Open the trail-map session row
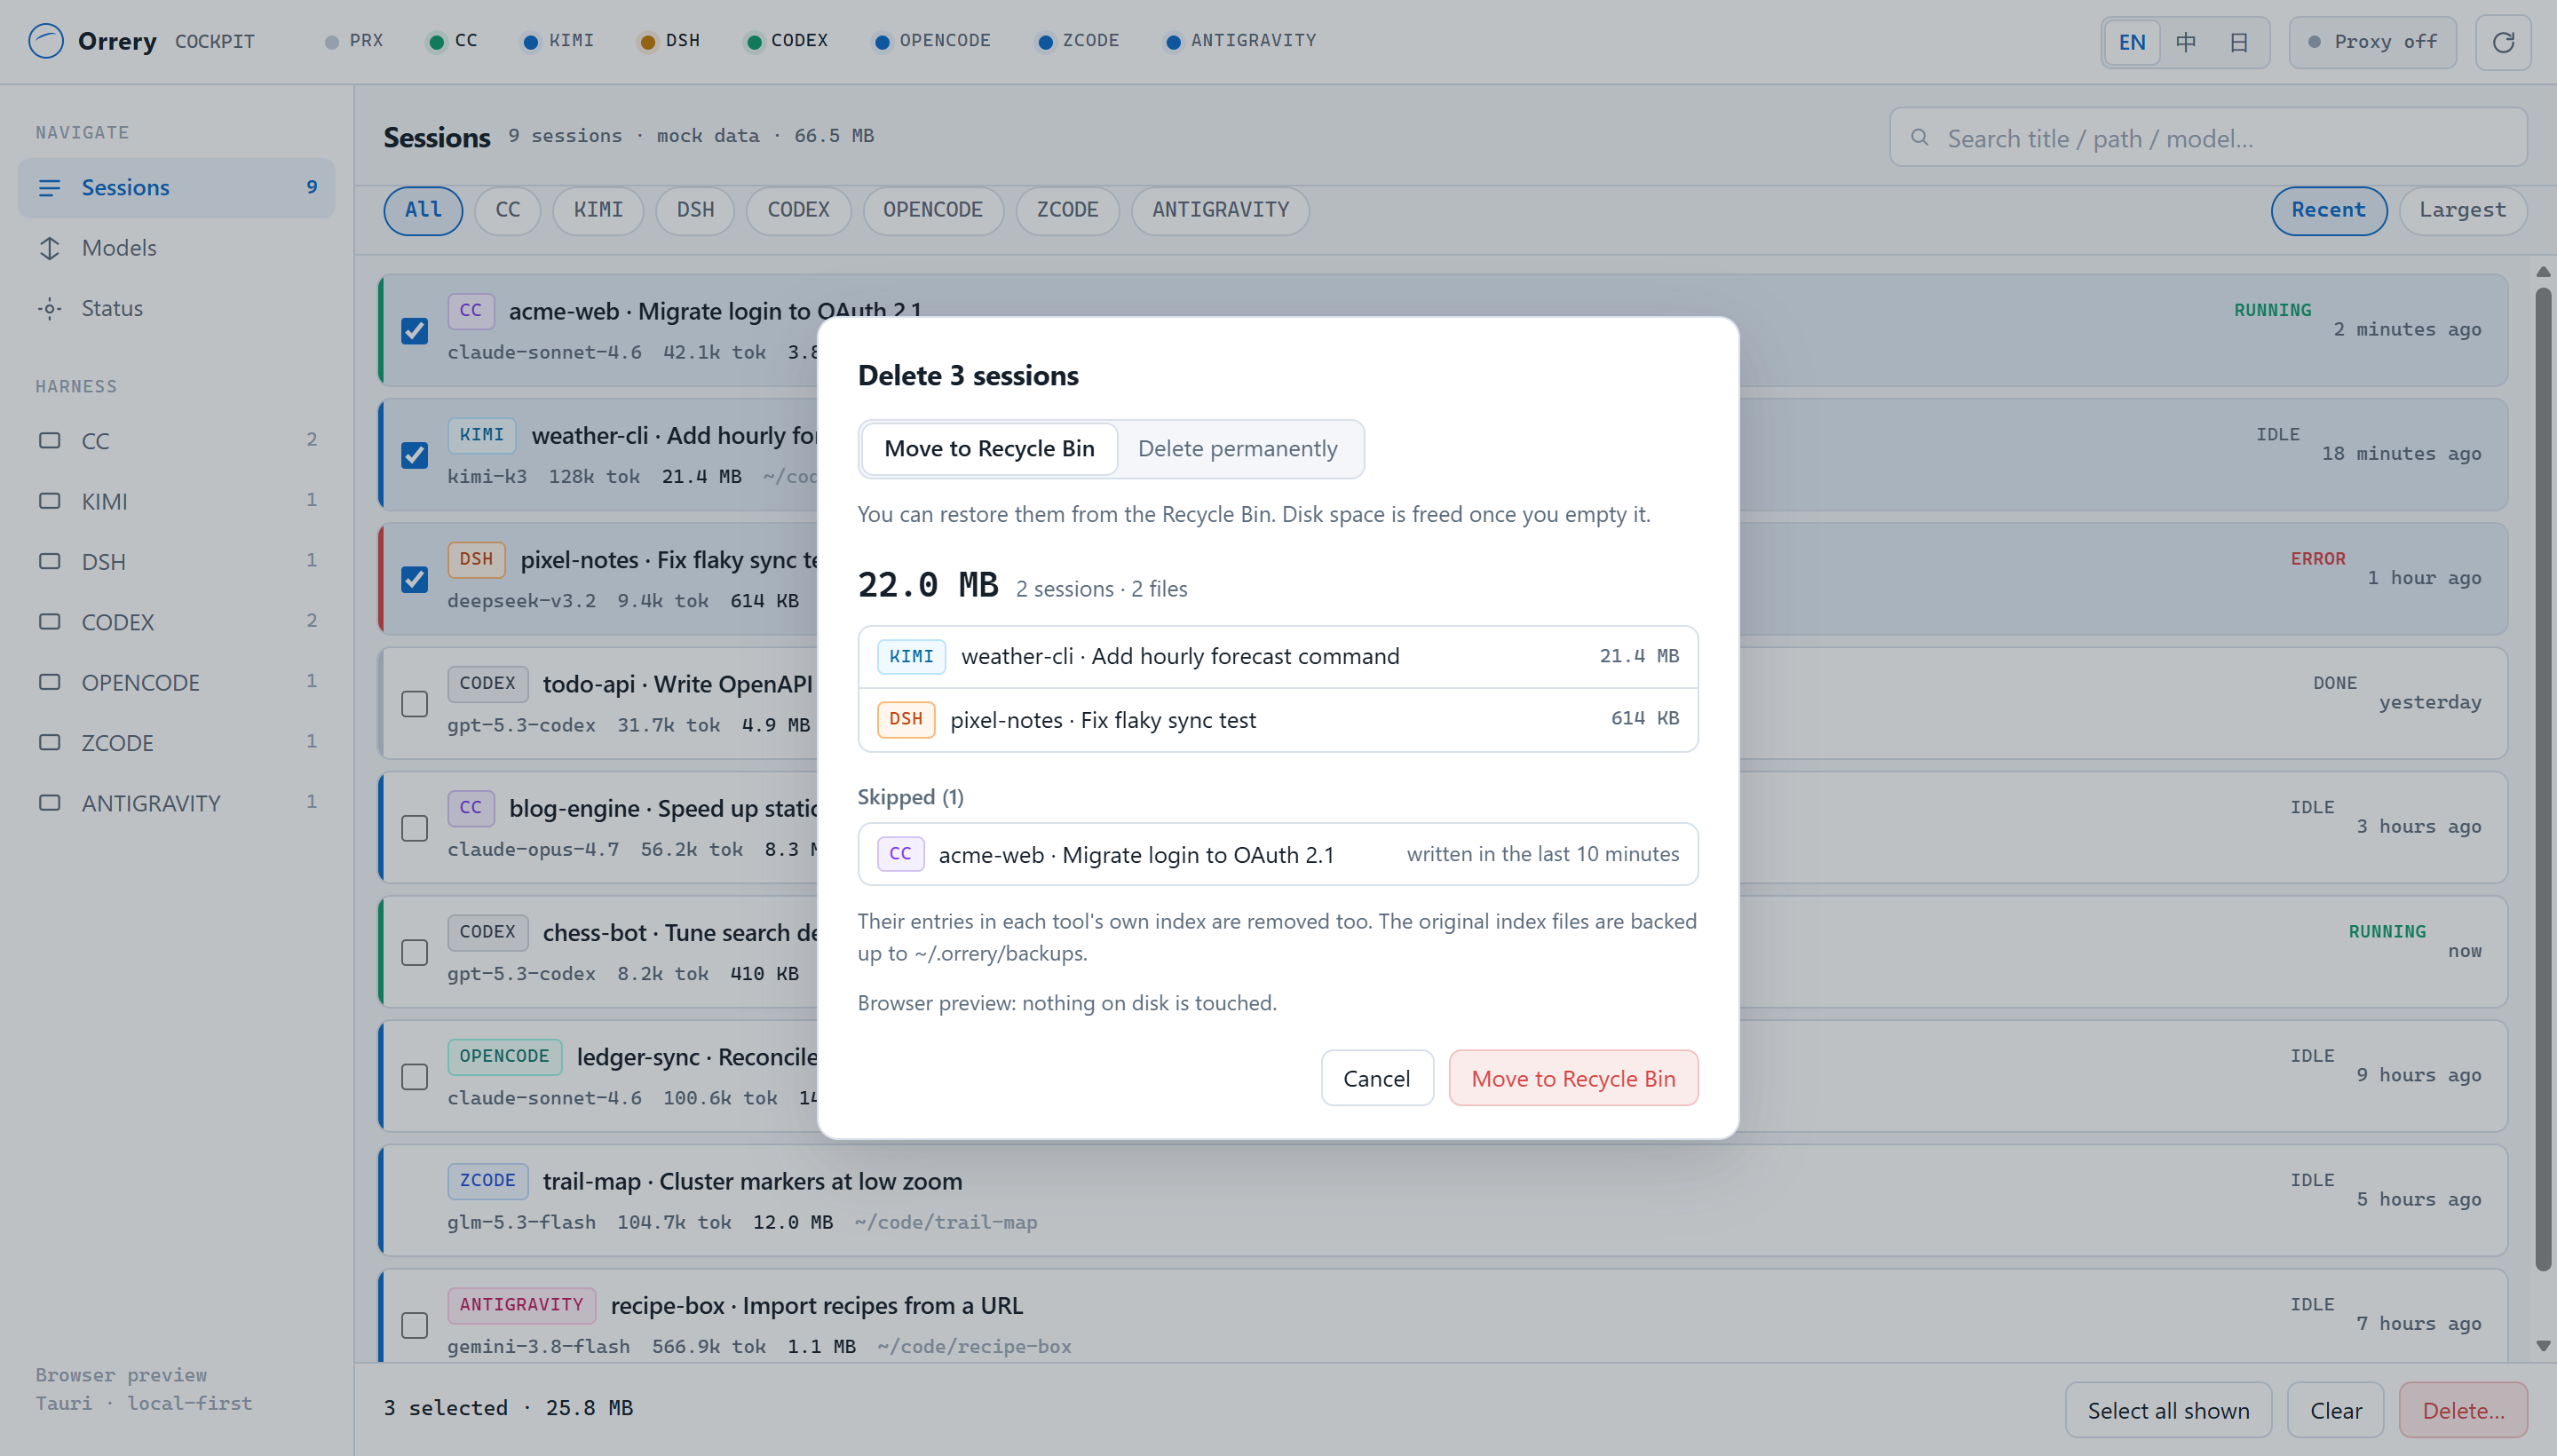The image size is (2557, 1456). click(x=1442, y=1200)
